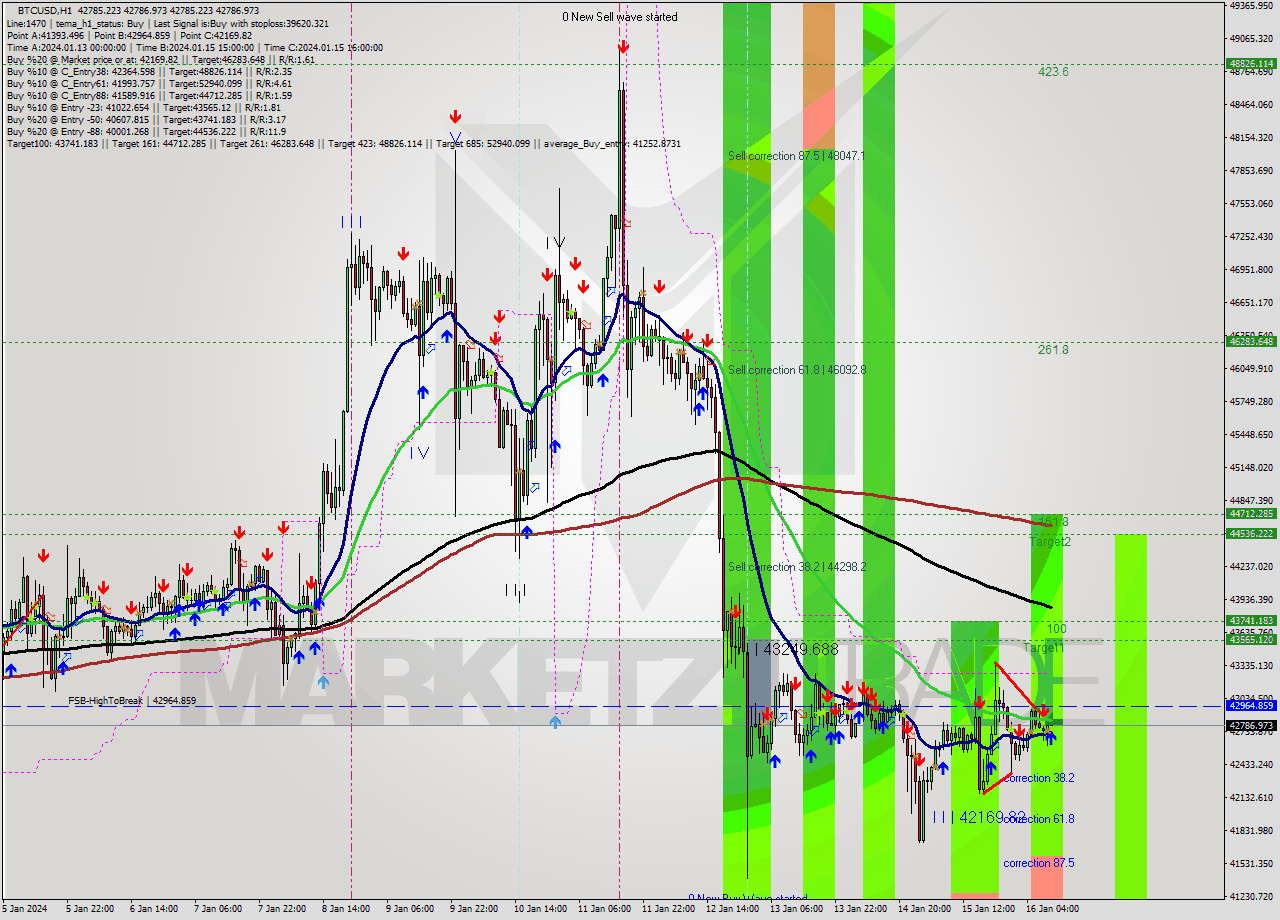This screenshot has width=1280, height=920.
Task: Click the 44536.222 price level tag
Action: [1250, 533]
